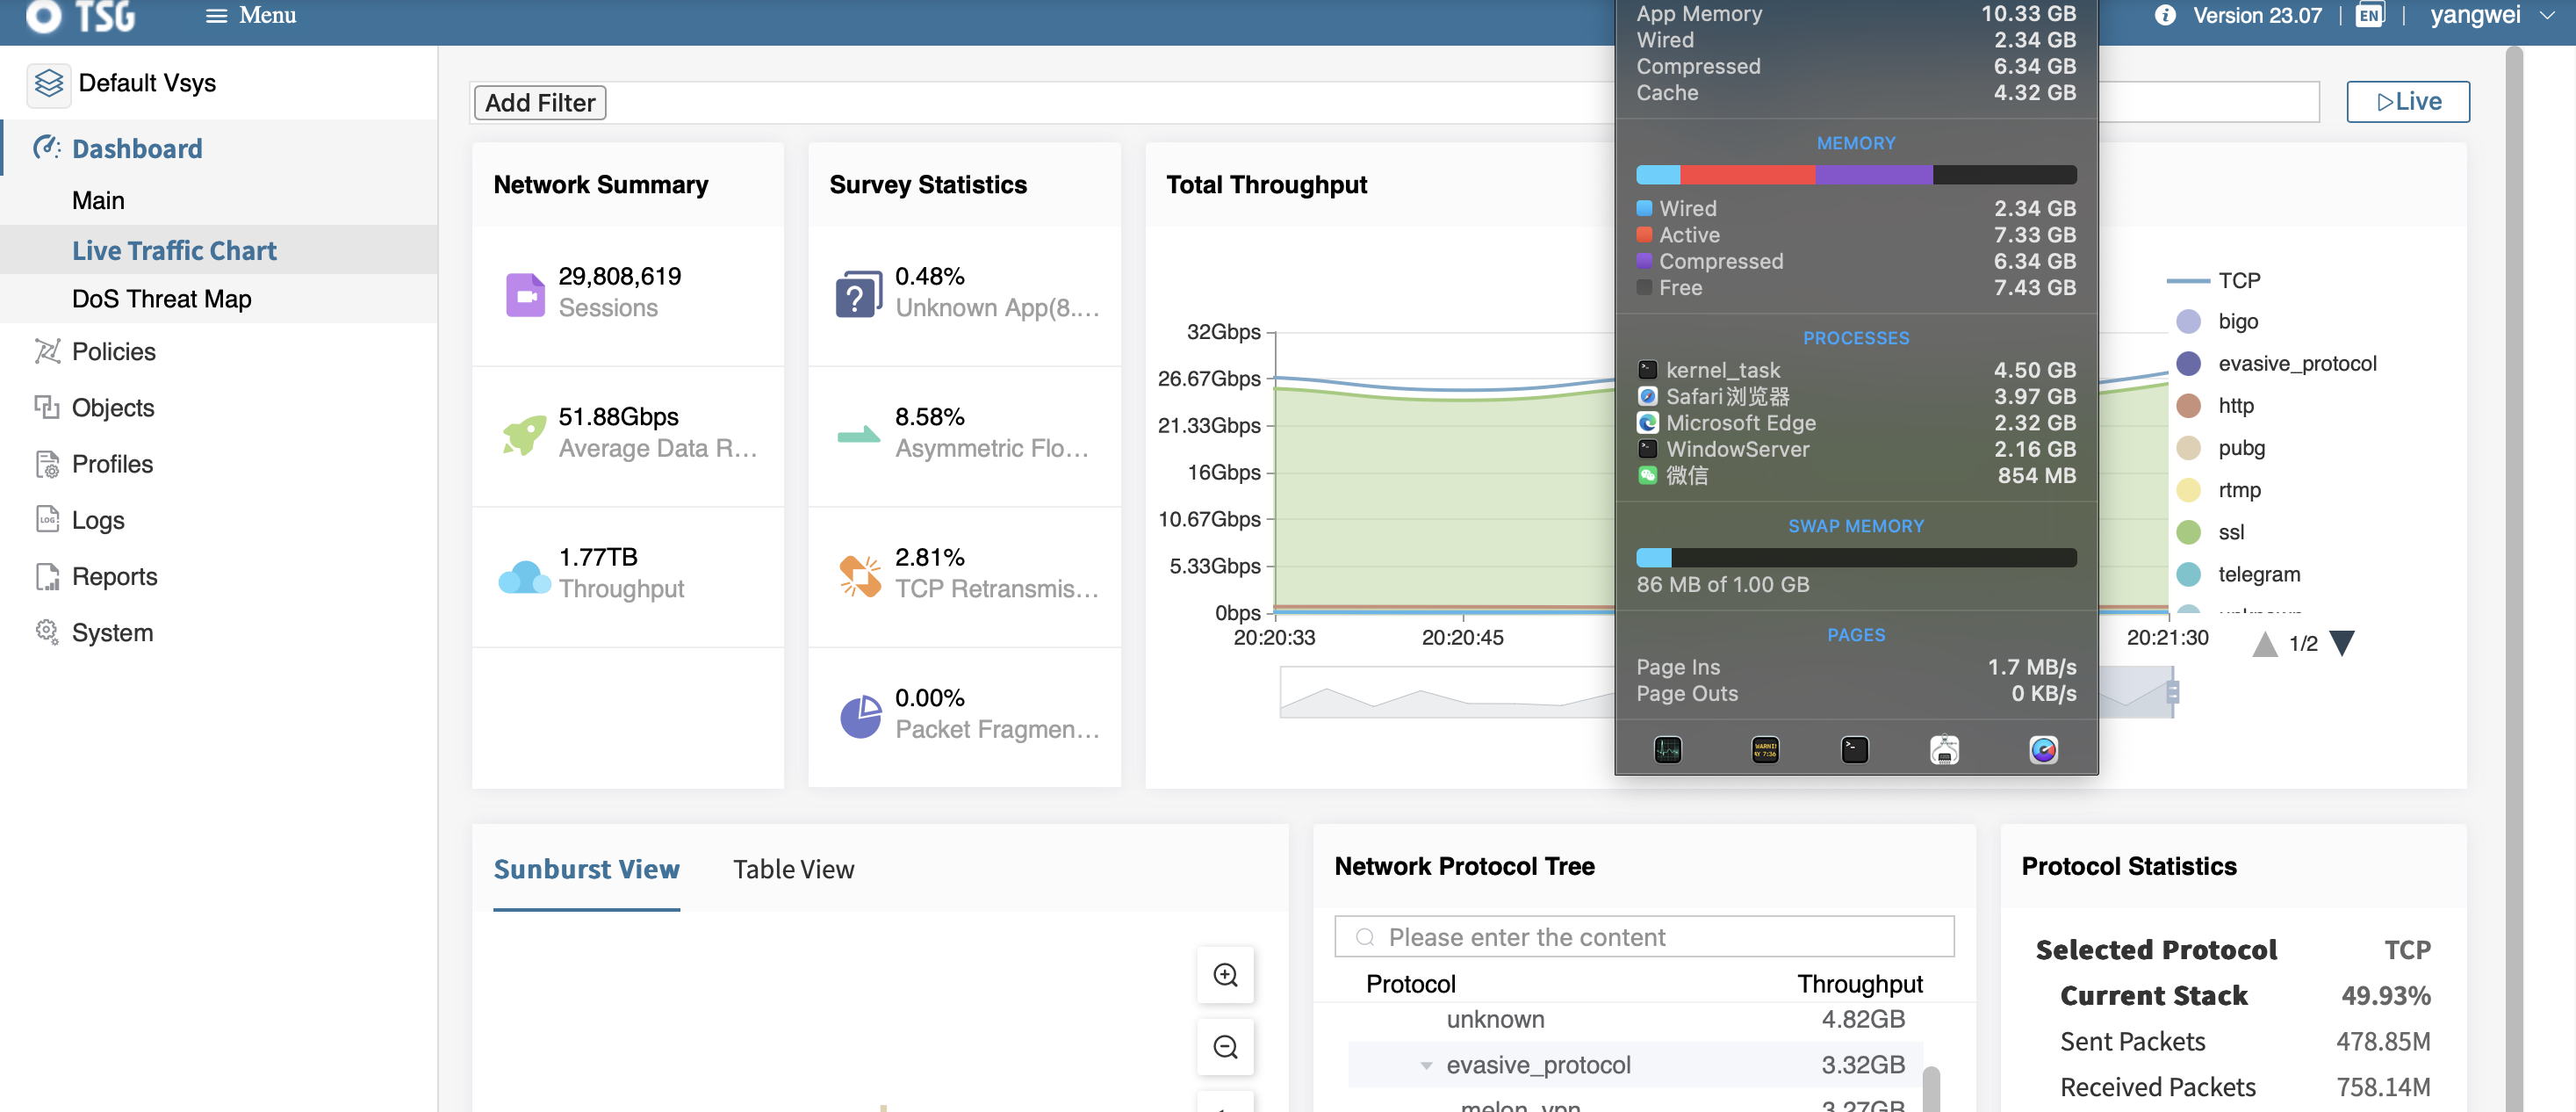Image resolution: width=2576 pixels, height=1112 pixels.
Task: Open the Terminal icon in memory popup
Action: (x=1854, y=750)
